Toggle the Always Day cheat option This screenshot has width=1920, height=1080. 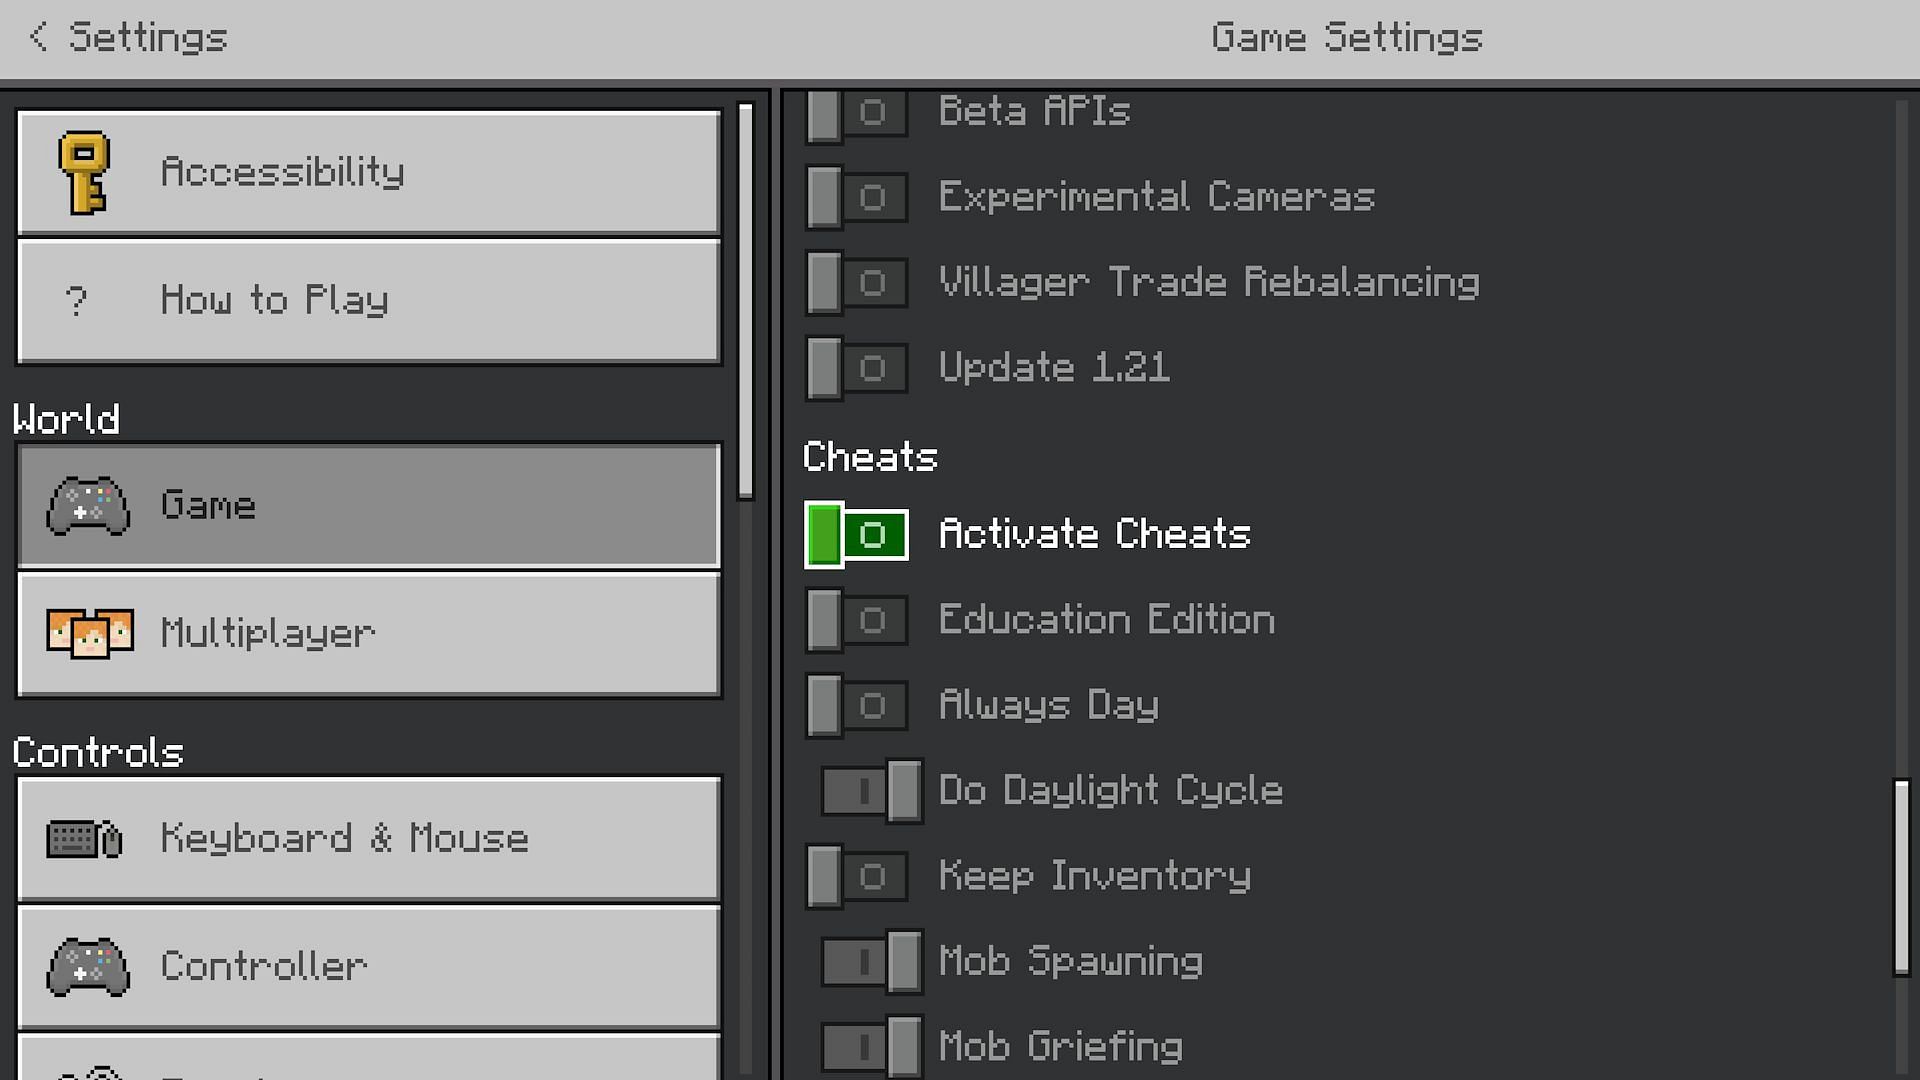[x=856, y=704]
